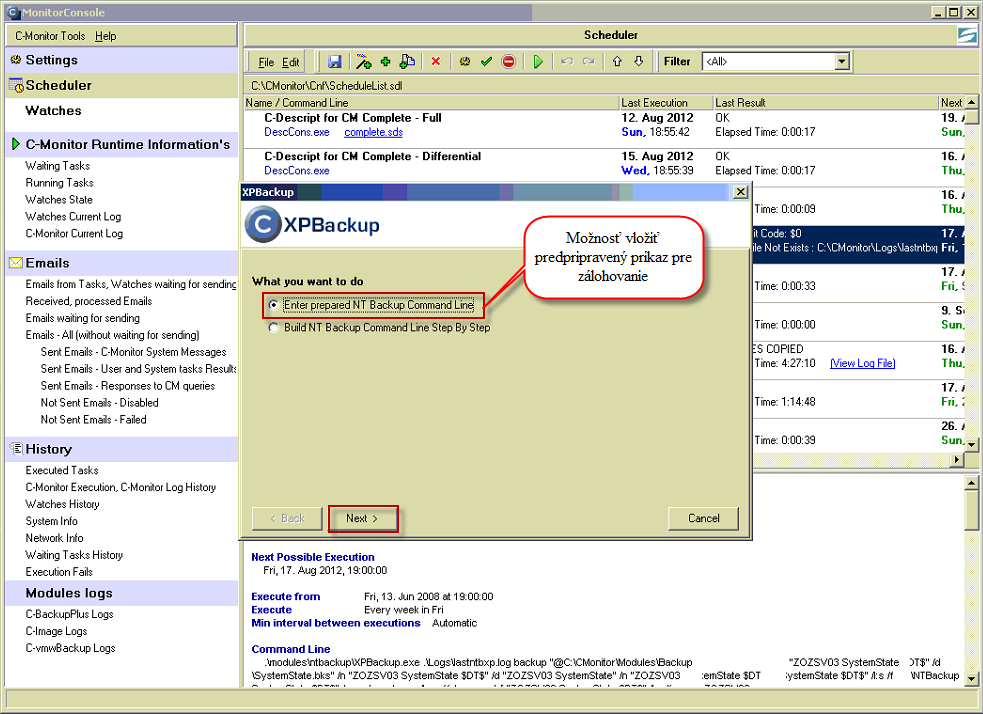This screenshot has height=714, width=983.
Task: Click the green play run icon
Action: pyautogui.click(x=538, y=61)
